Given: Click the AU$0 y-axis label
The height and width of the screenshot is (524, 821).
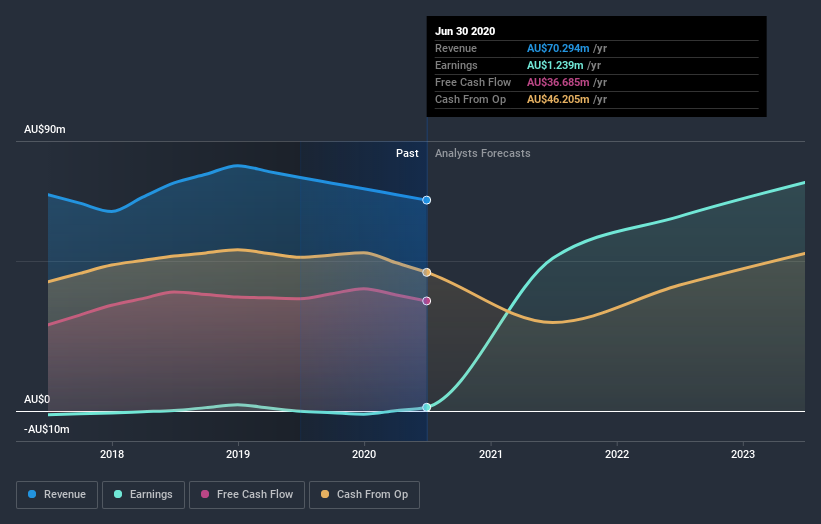Looking at the screenshot, I should [37, 399].
